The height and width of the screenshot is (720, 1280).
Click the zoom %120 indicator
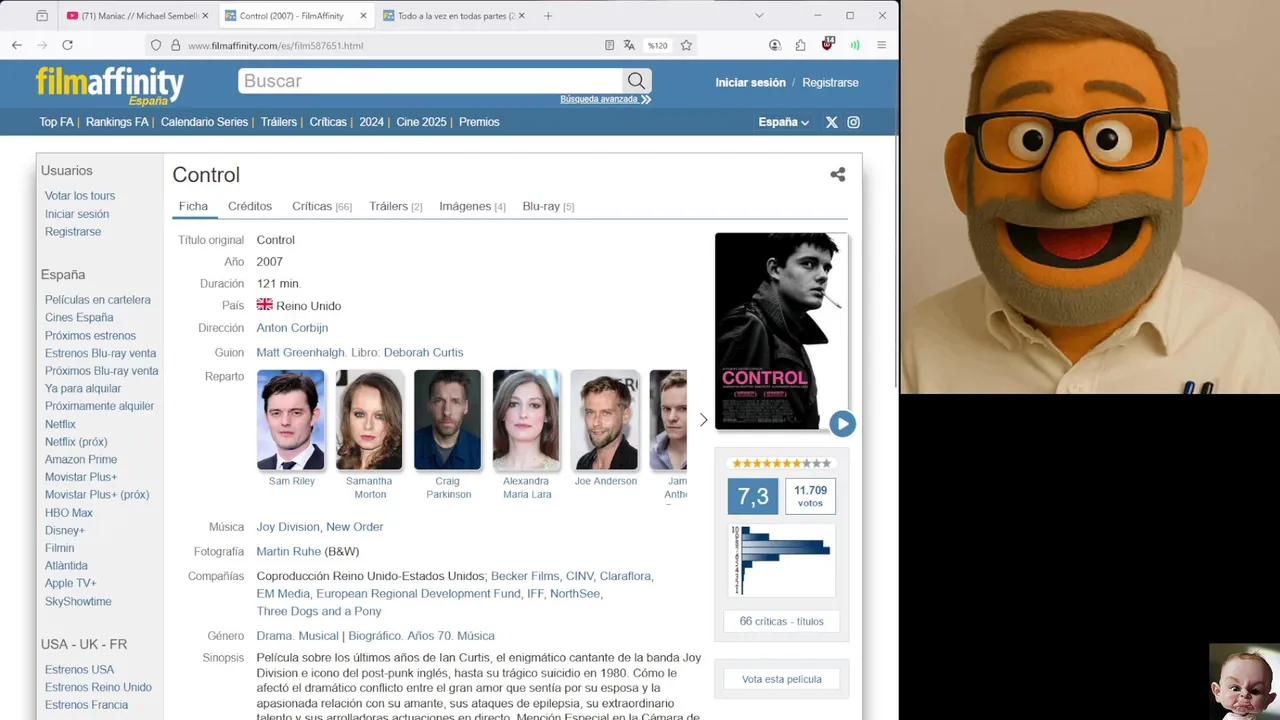click(x=657, y=45)
